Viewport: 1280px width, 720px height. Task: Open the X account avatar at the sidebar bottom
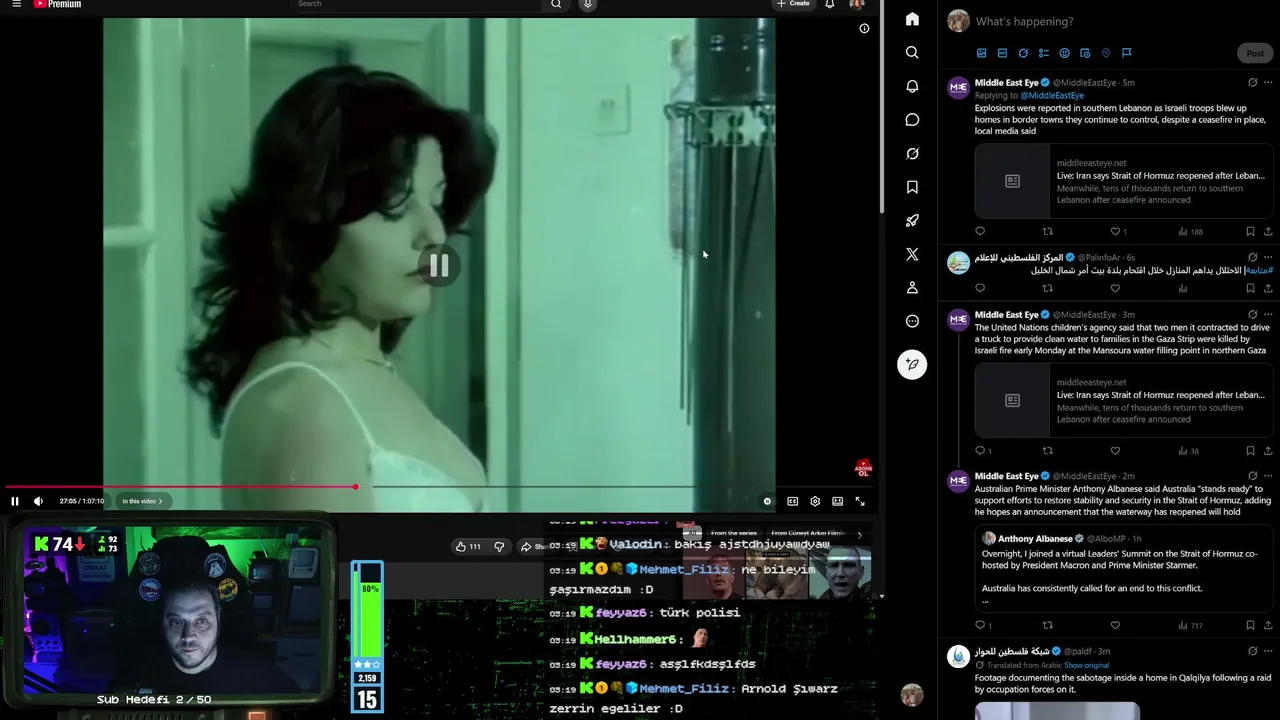coord(912,695)
